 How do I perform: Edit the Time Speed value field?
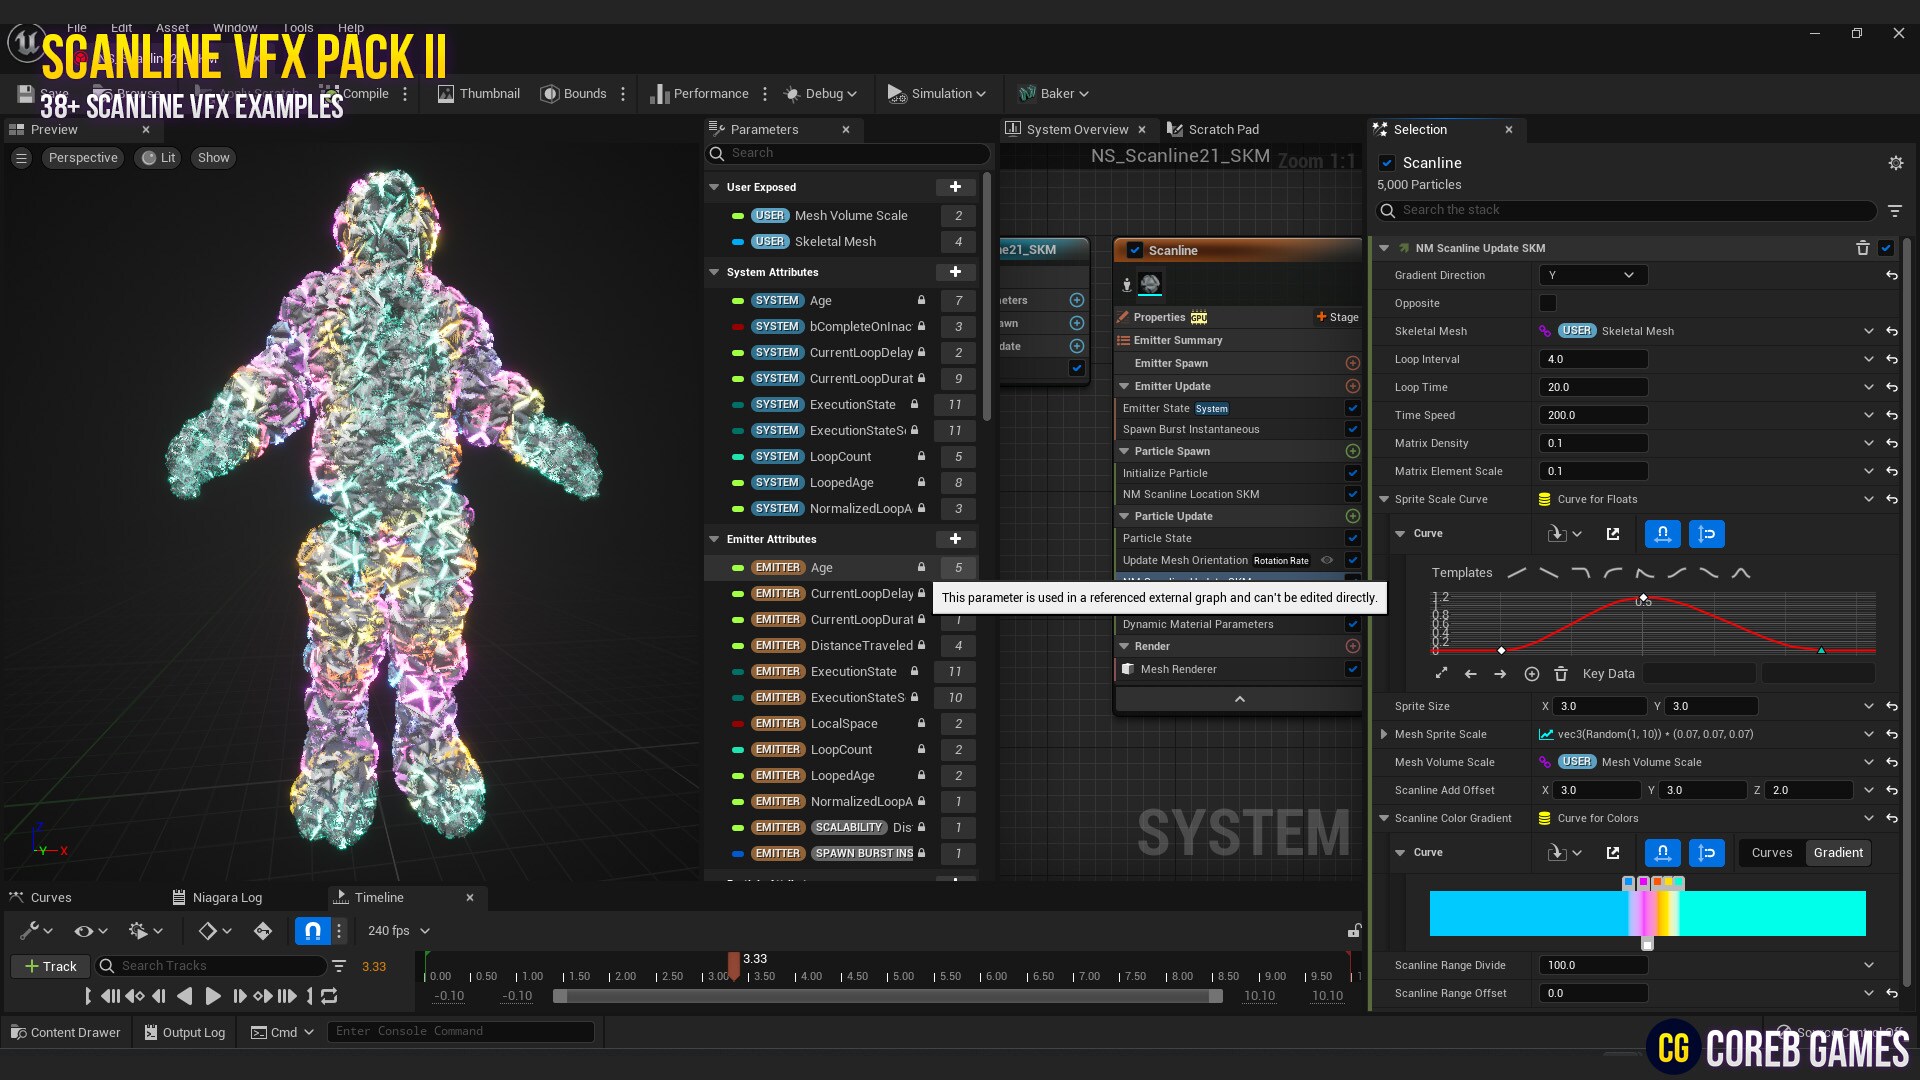(x=1593, y=415)
